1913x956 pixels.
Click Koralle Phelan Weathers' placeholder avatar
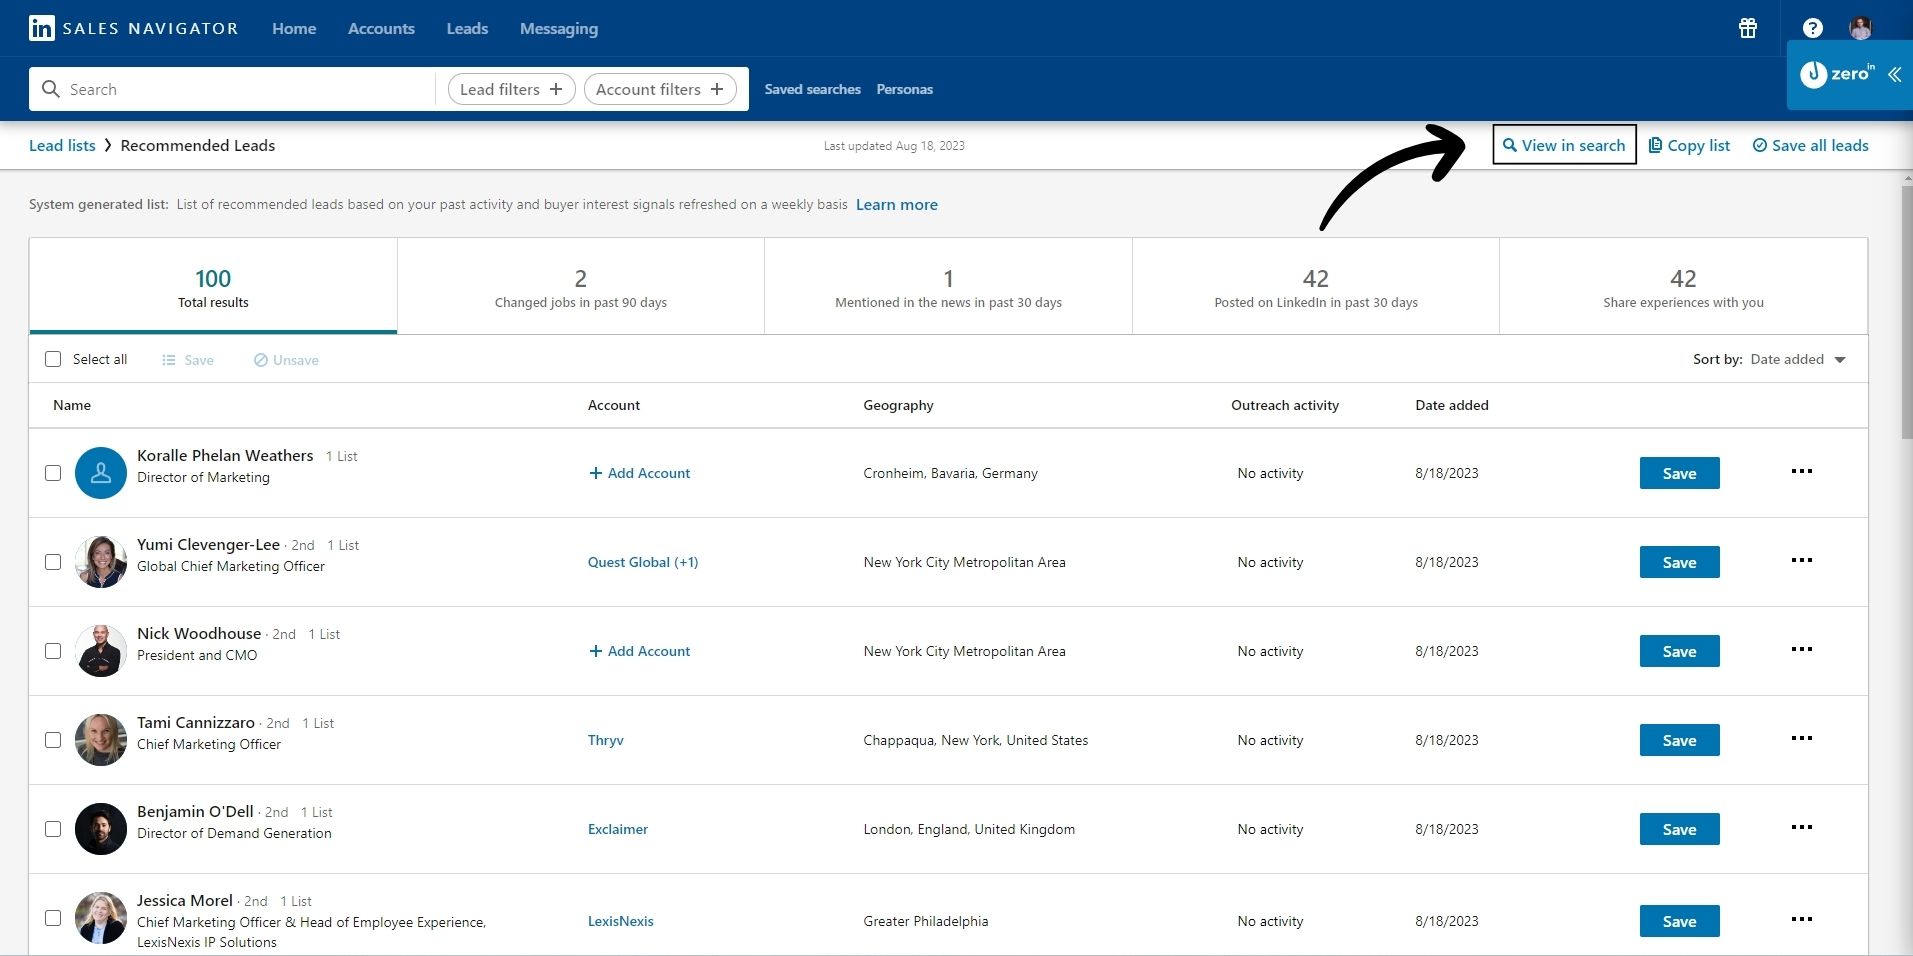pyautogui.click(x=101, y=473)
